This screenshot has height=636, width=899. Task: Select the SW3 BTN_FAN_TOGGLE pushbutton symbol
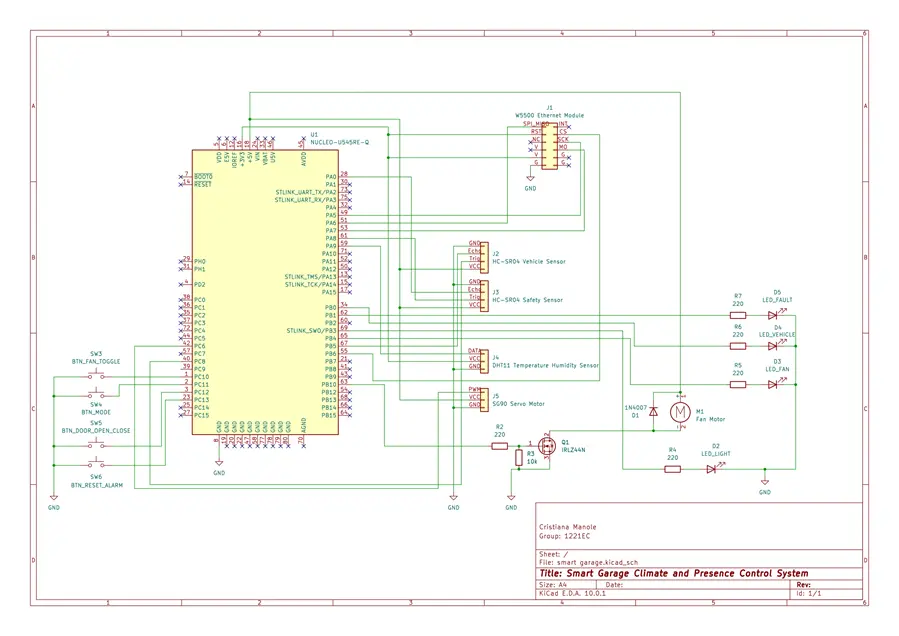96,376
